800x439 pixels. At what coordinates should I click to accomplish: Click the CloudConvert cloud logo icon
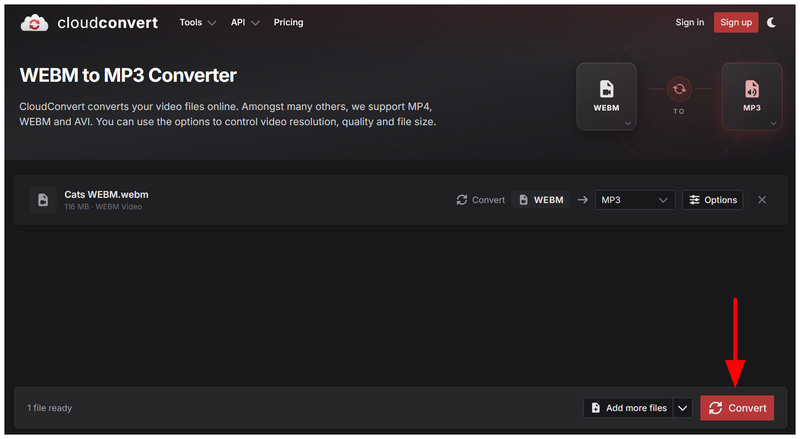(34, 23)
